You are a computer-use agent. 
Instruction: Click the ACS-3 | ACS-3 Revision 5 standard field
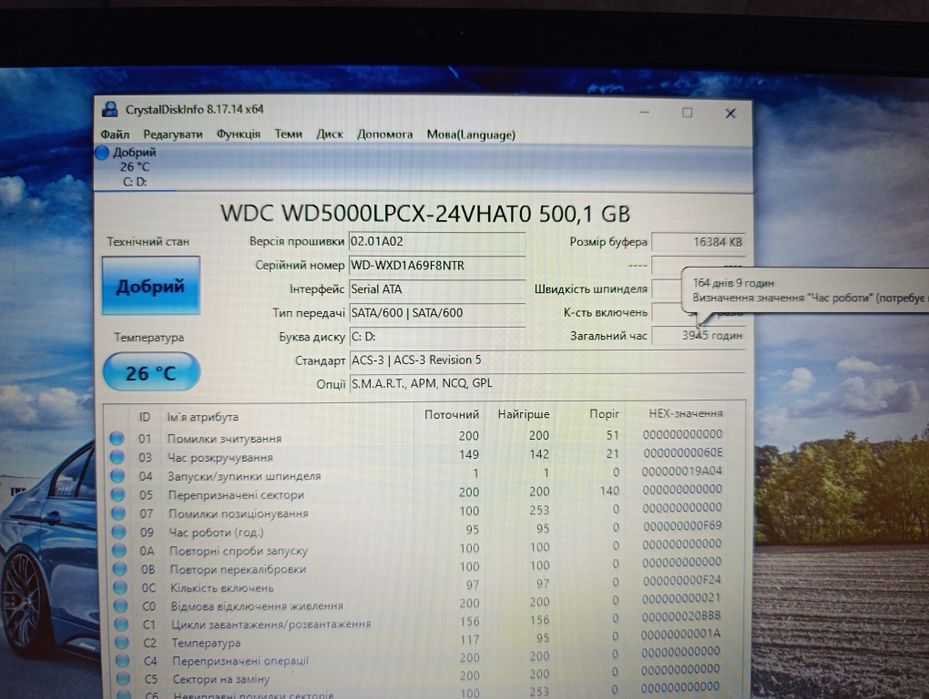tap(547, 360)
